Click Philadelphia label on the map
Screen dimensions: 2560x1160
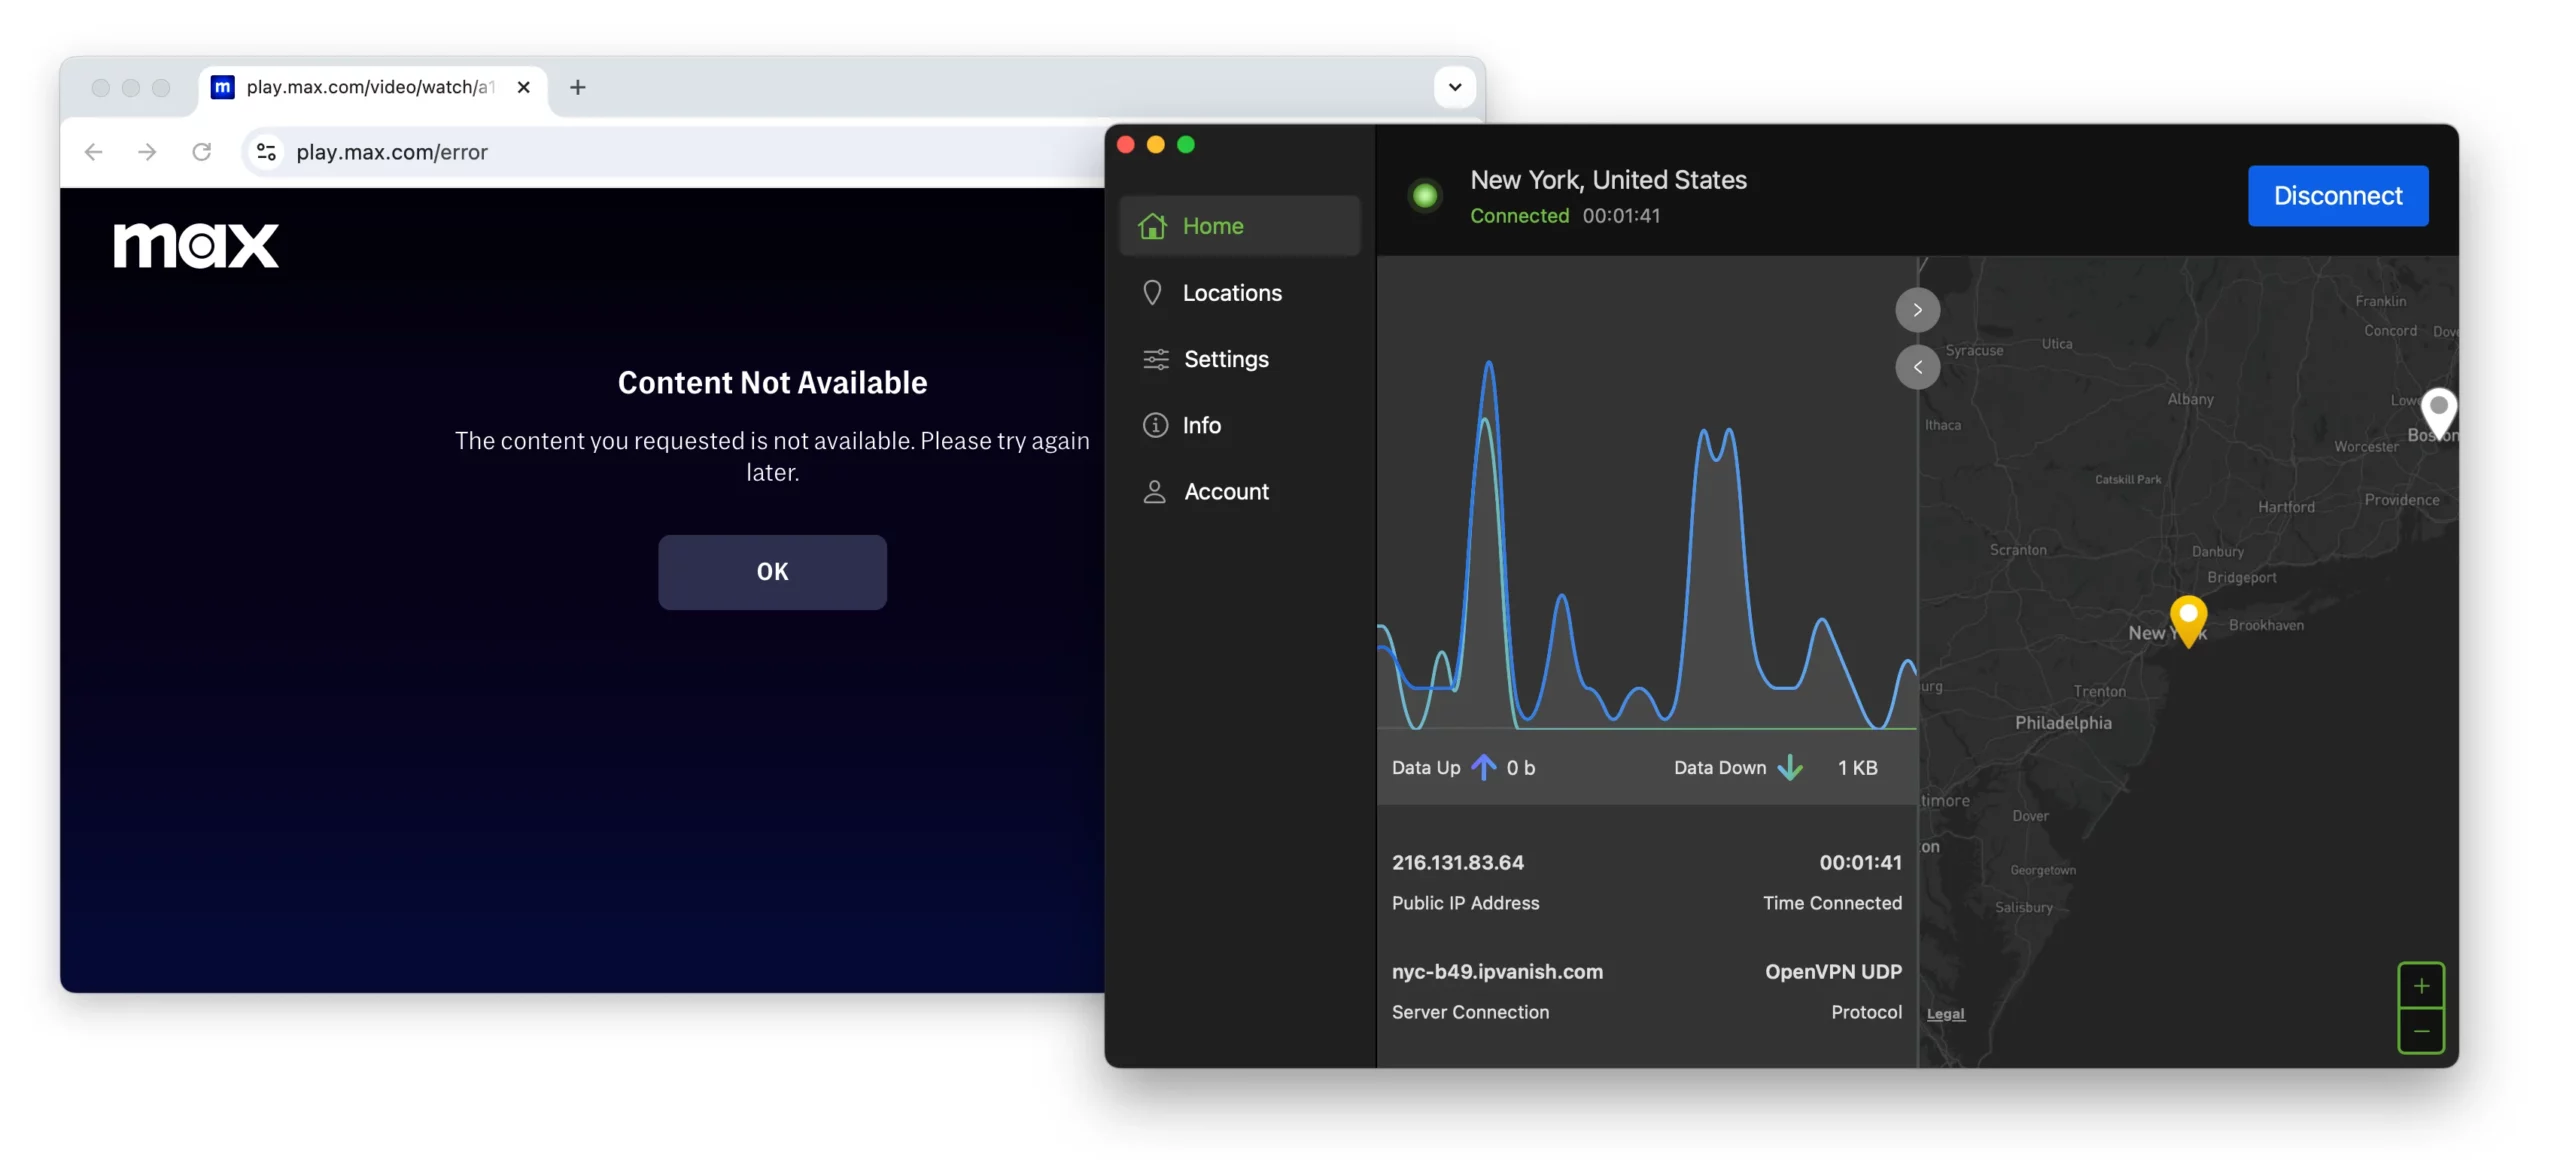[x=2063, y=723]
